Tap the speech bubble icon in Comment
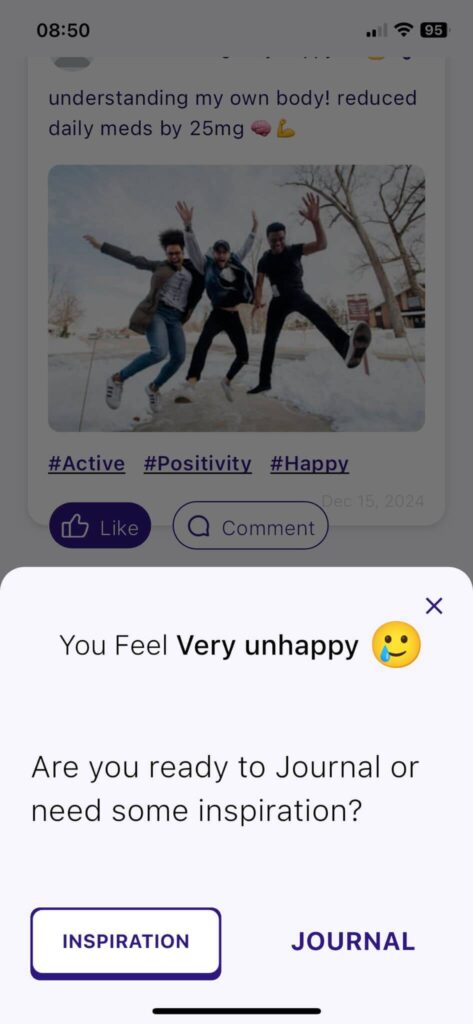 (199, 528)
